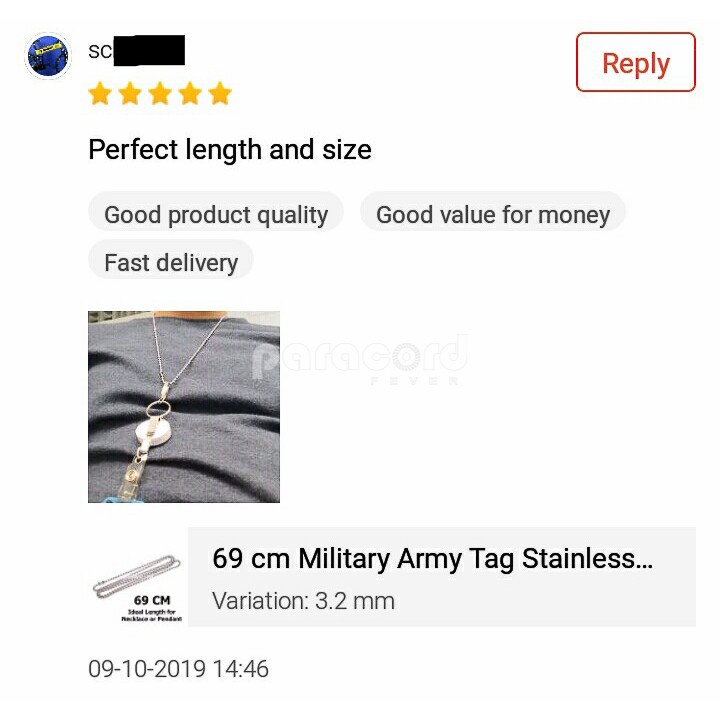Click the "Fast delivery" tag
Screen dimensions: 720x720
point(171,263)
